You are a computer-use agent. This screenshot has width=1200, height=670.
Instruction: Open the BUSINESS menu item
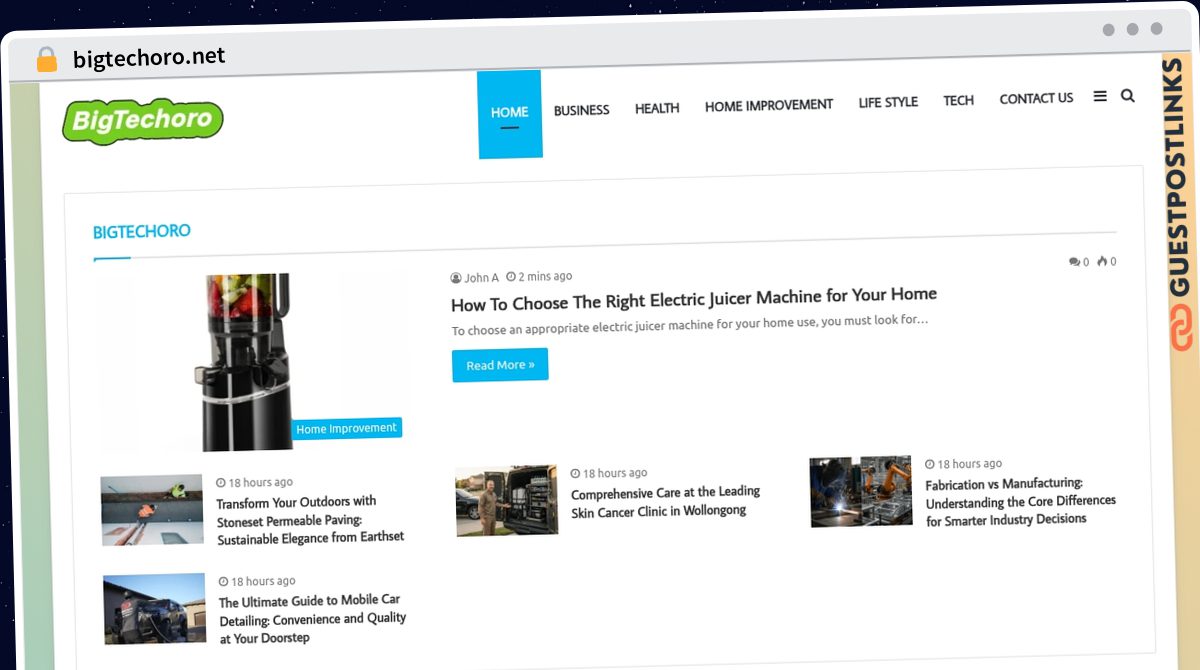click(581, 110)
